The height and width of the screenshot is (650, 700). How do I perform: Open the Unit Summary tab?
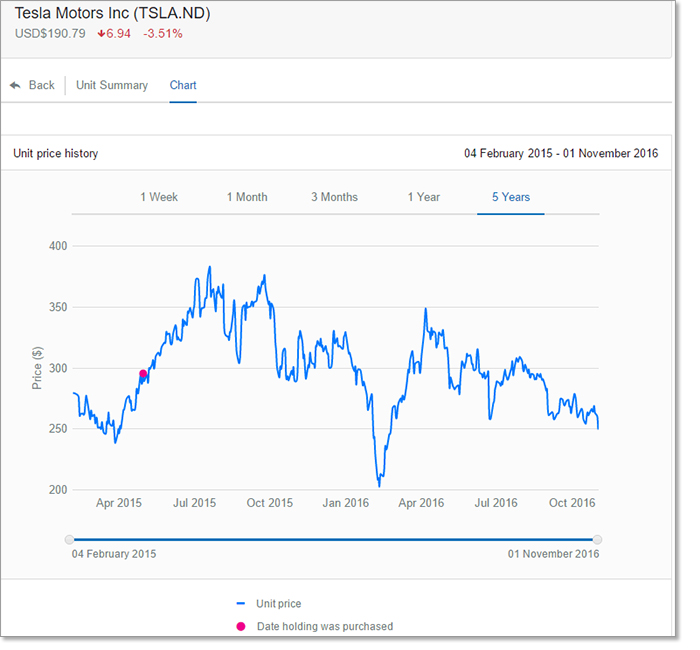pyautogui.click(x=112, y=85)
